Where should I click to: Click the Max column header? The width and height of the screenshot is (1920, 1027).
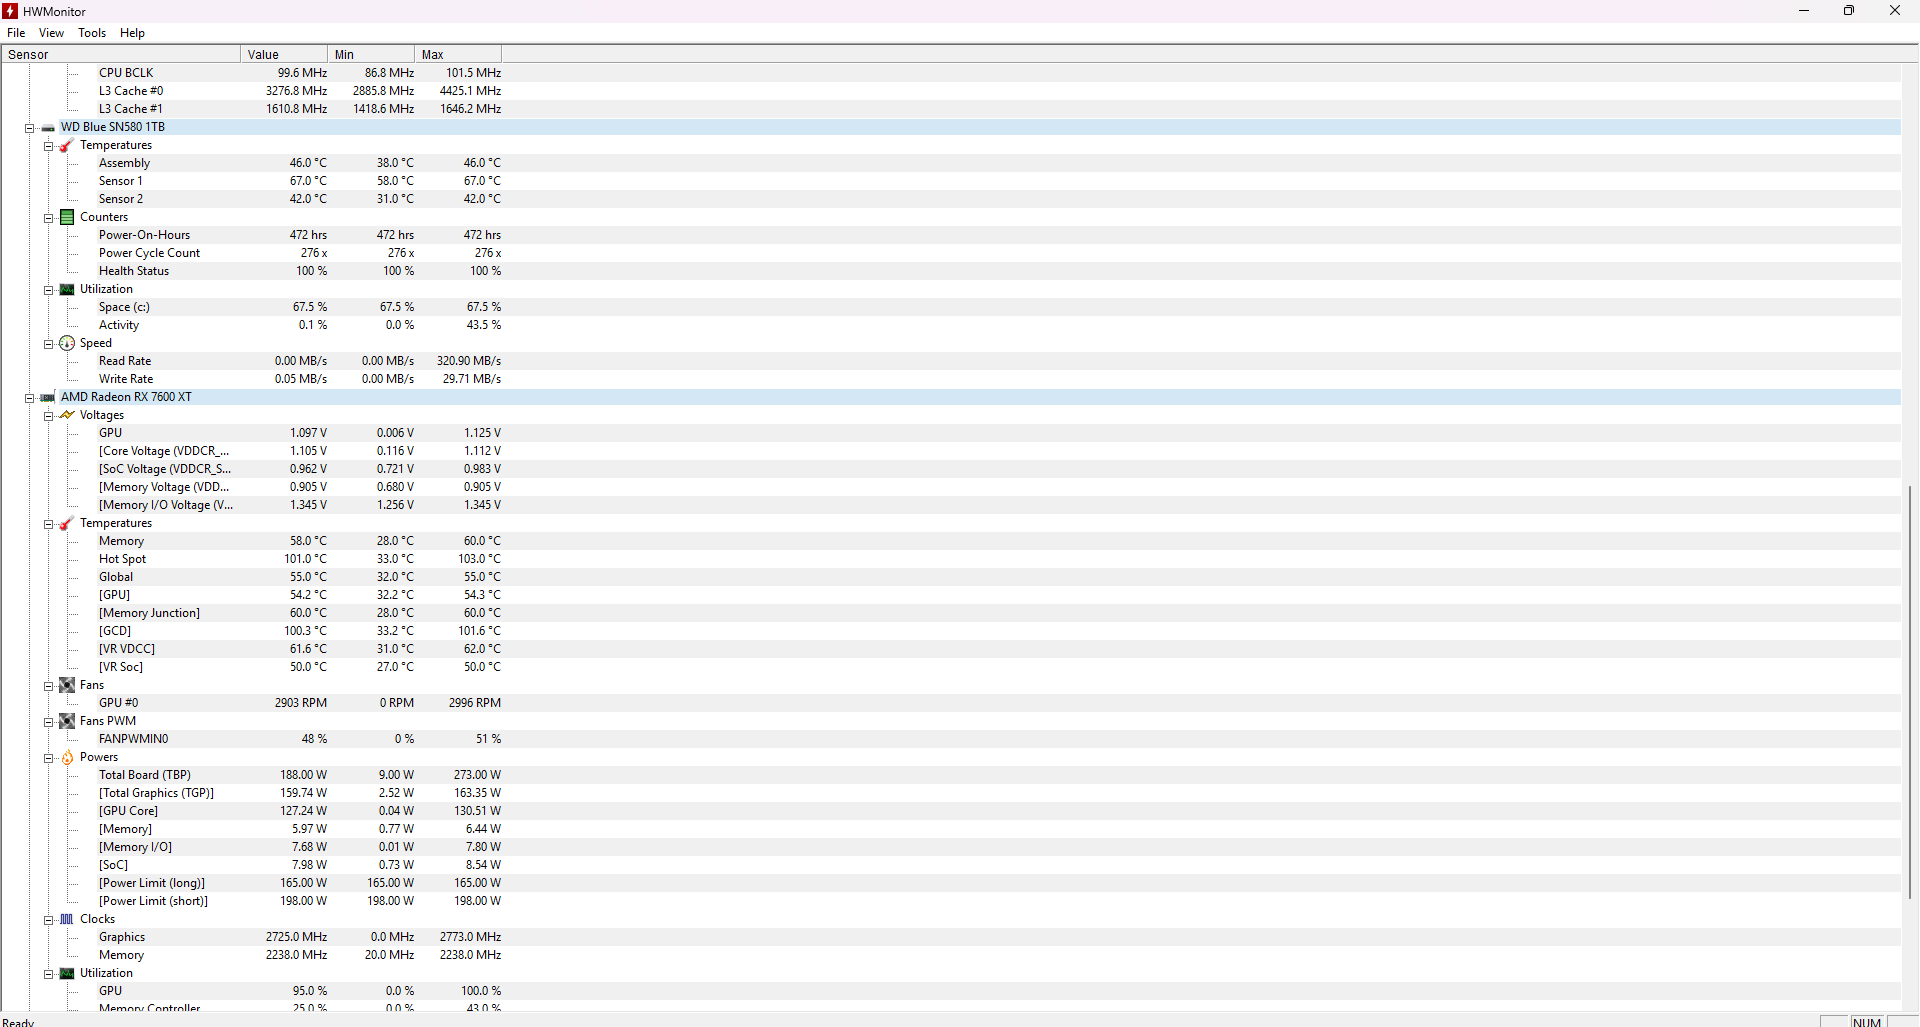[x=458, y=54]
